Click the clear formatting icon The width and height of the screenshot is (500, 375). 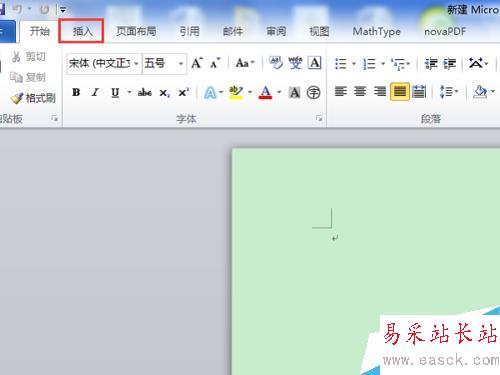(276, 63)
